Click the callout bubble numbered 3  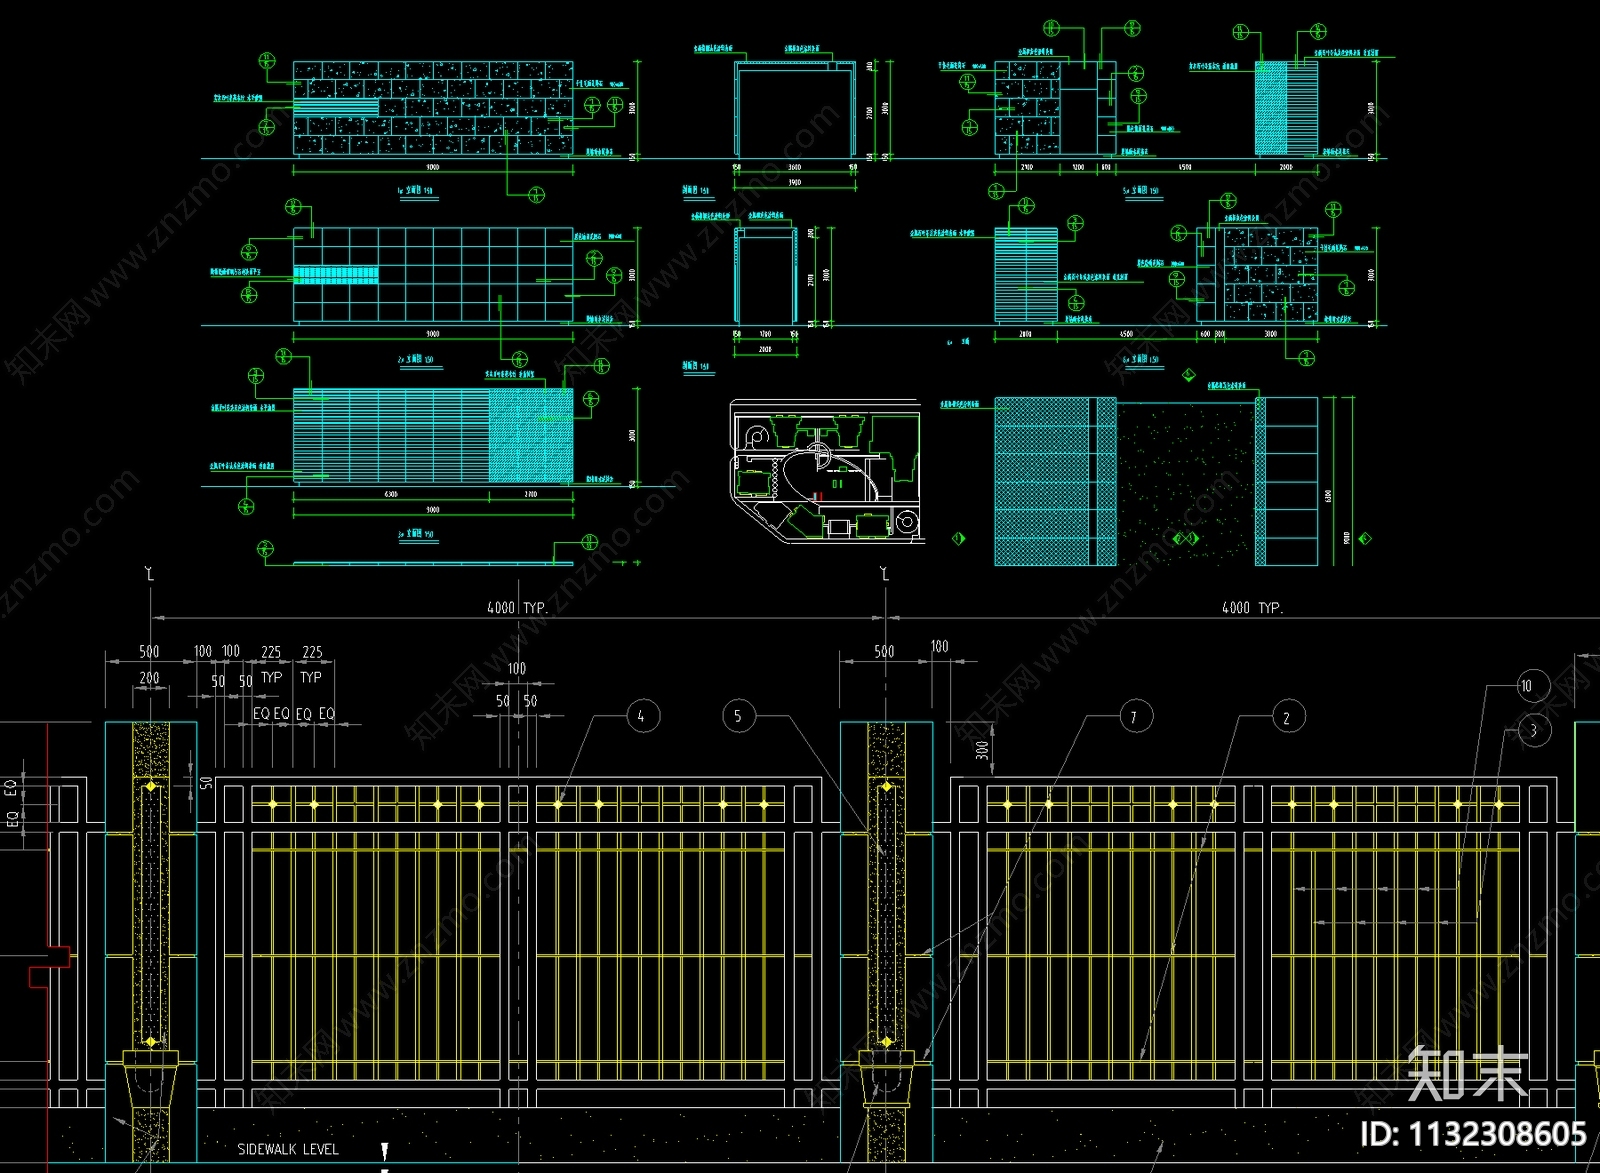[x=1534, y=731]
